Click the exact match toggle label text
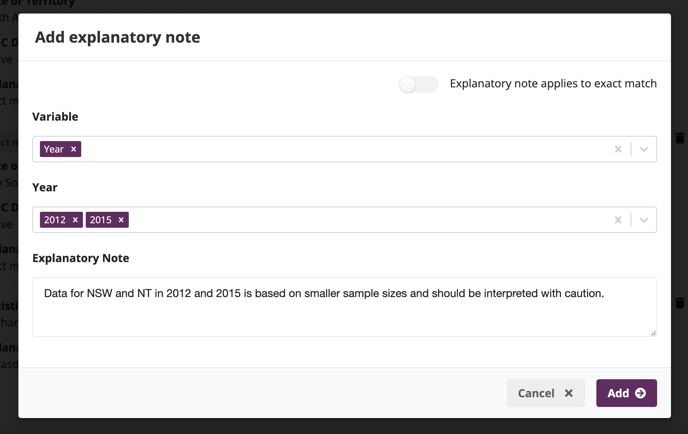Image resolution: width=688 pixels, height=434 pixels. click(x=553, y=84)
